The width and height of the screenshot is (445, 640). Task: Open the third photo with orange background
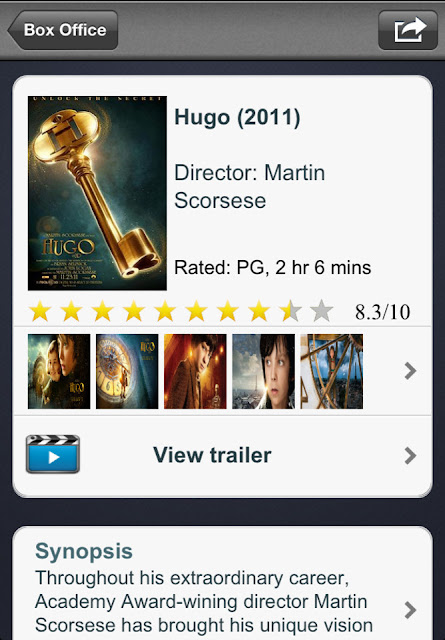(195, 371)
